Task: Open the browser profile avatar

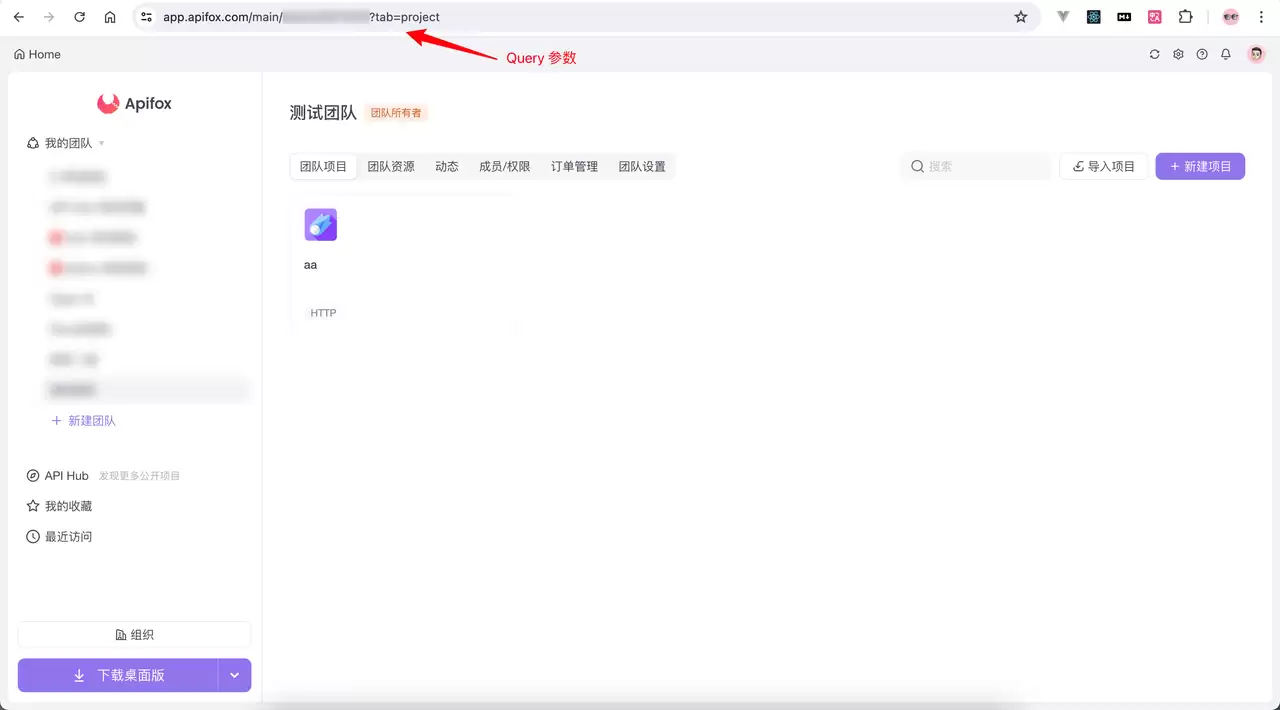Action: pos(1231,17)
